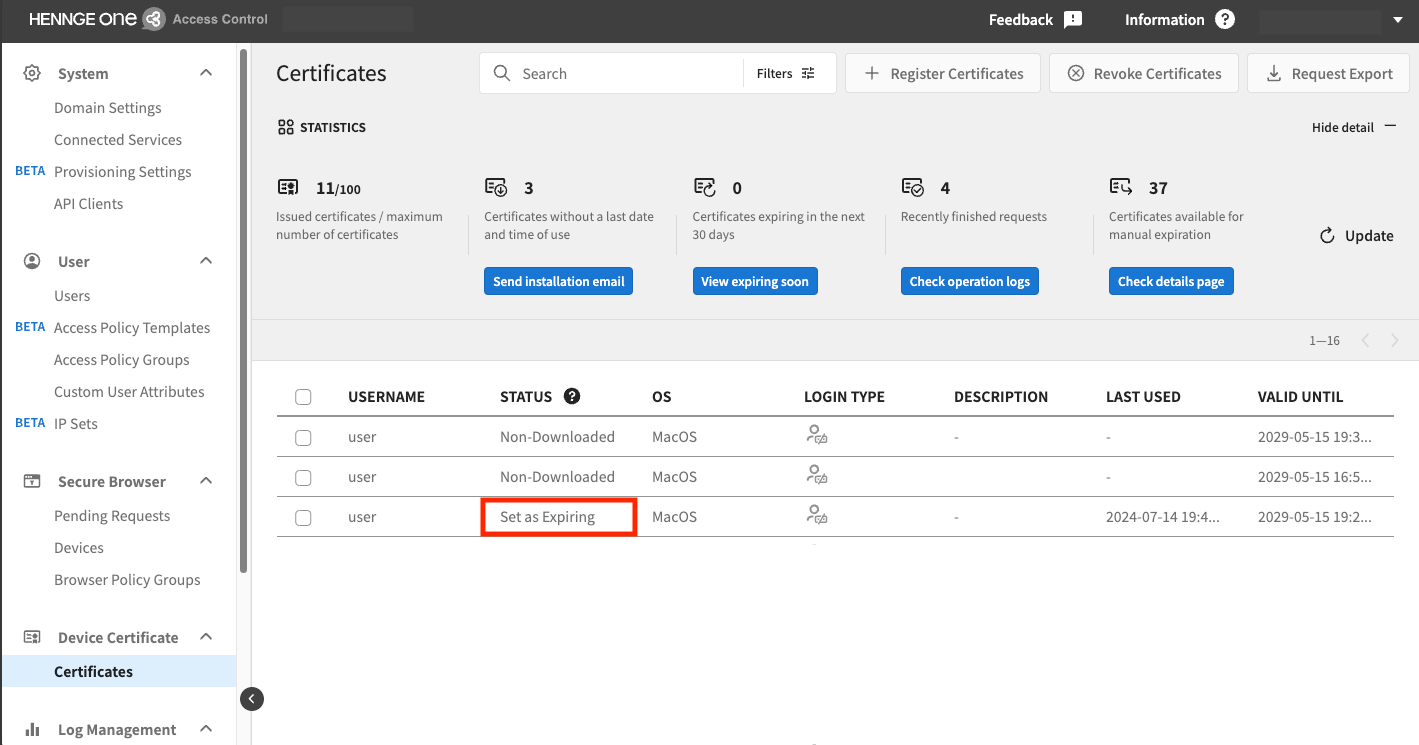Click the sidebar vertical scrollbar
The height and width of the screenshot is (745, 1419).
243,310
